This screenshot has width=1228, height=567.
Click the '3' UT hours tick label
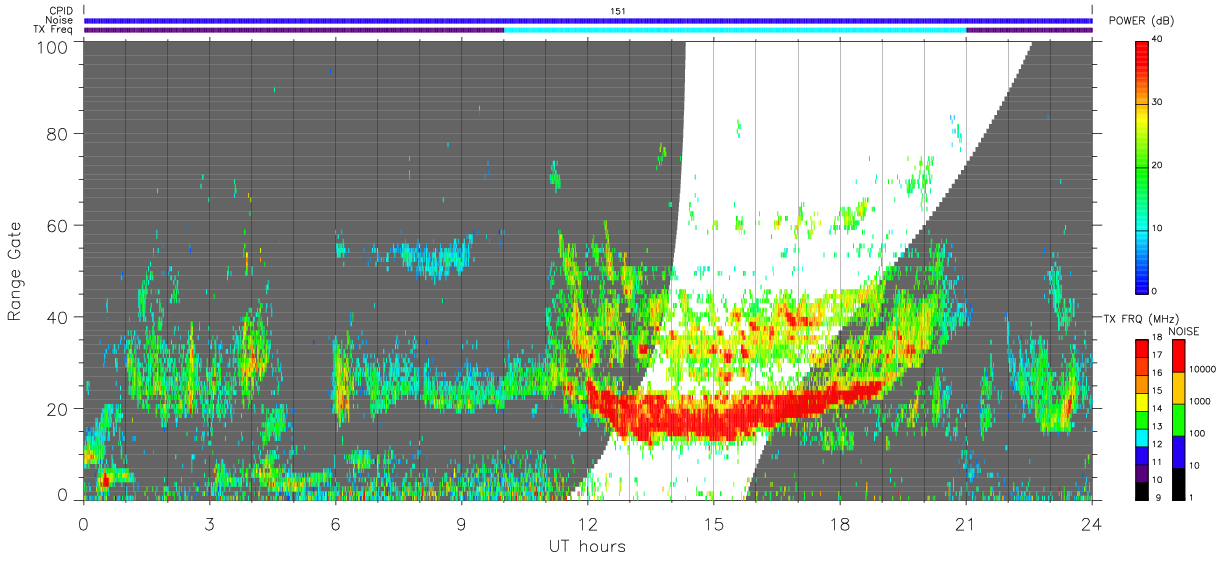coord(210,524)
